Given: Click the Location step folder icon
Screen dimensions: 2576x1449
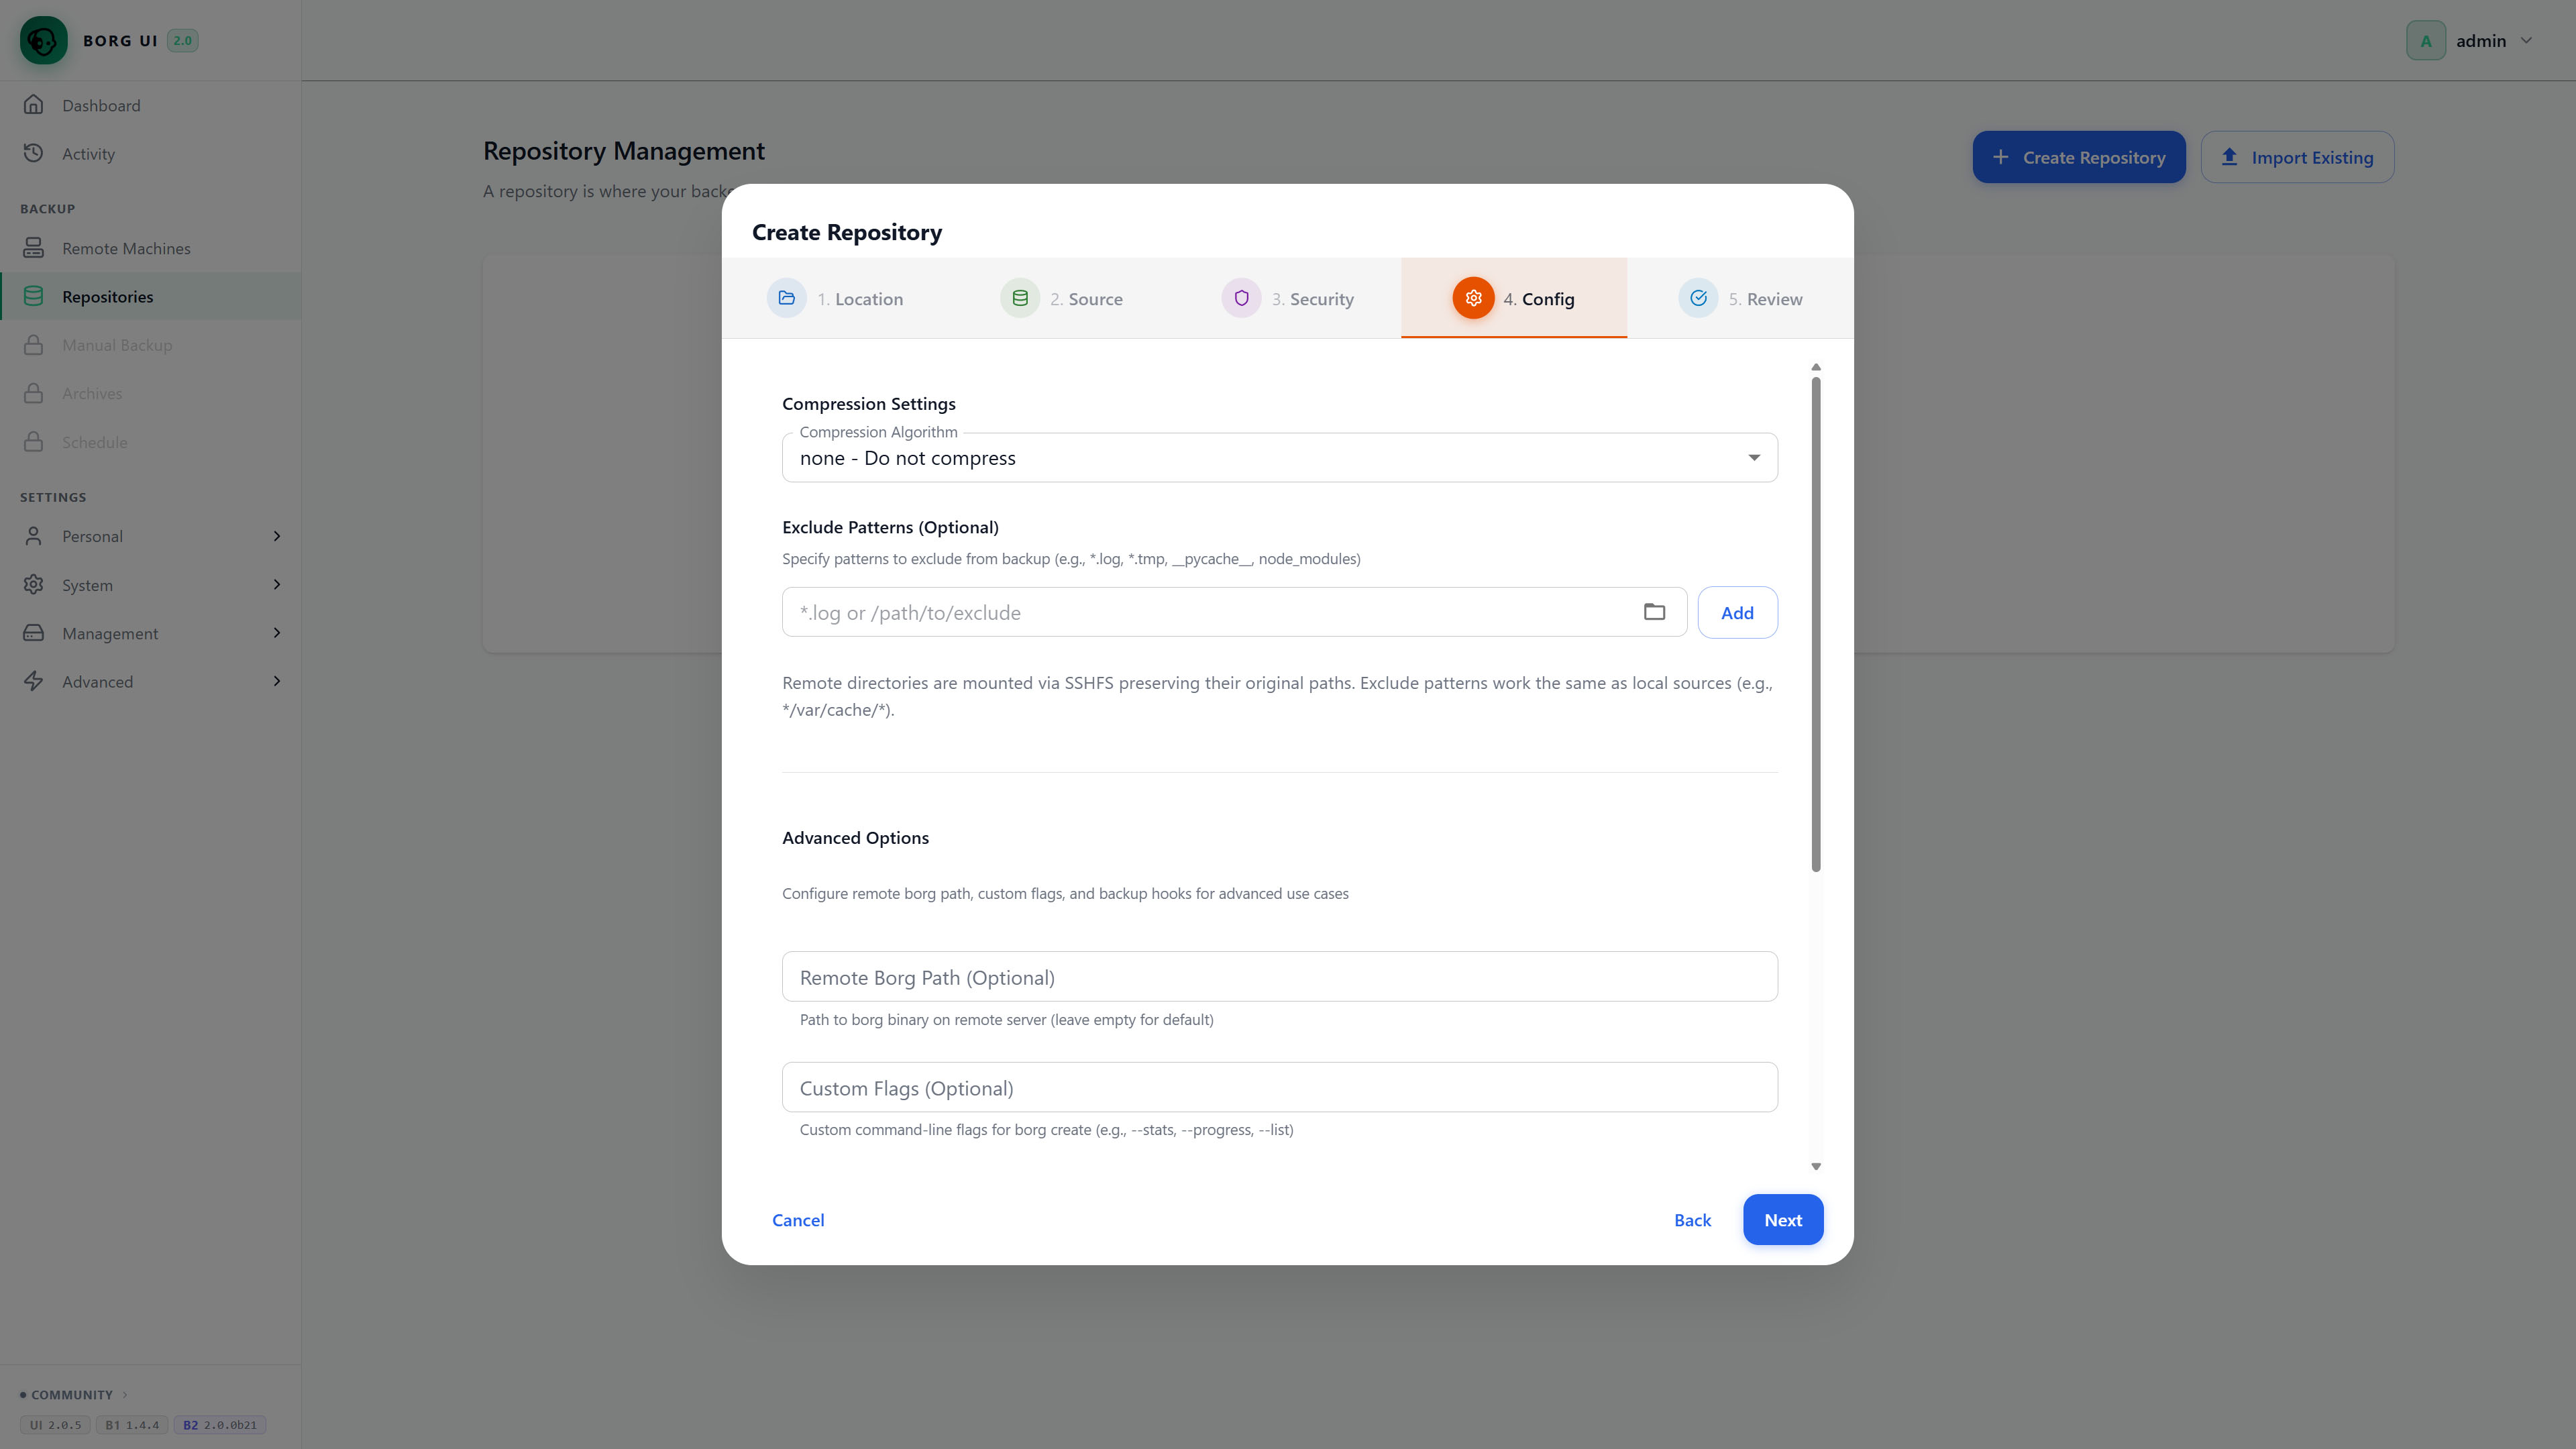Looking at the screenshot, I should [x=787, y=298].
